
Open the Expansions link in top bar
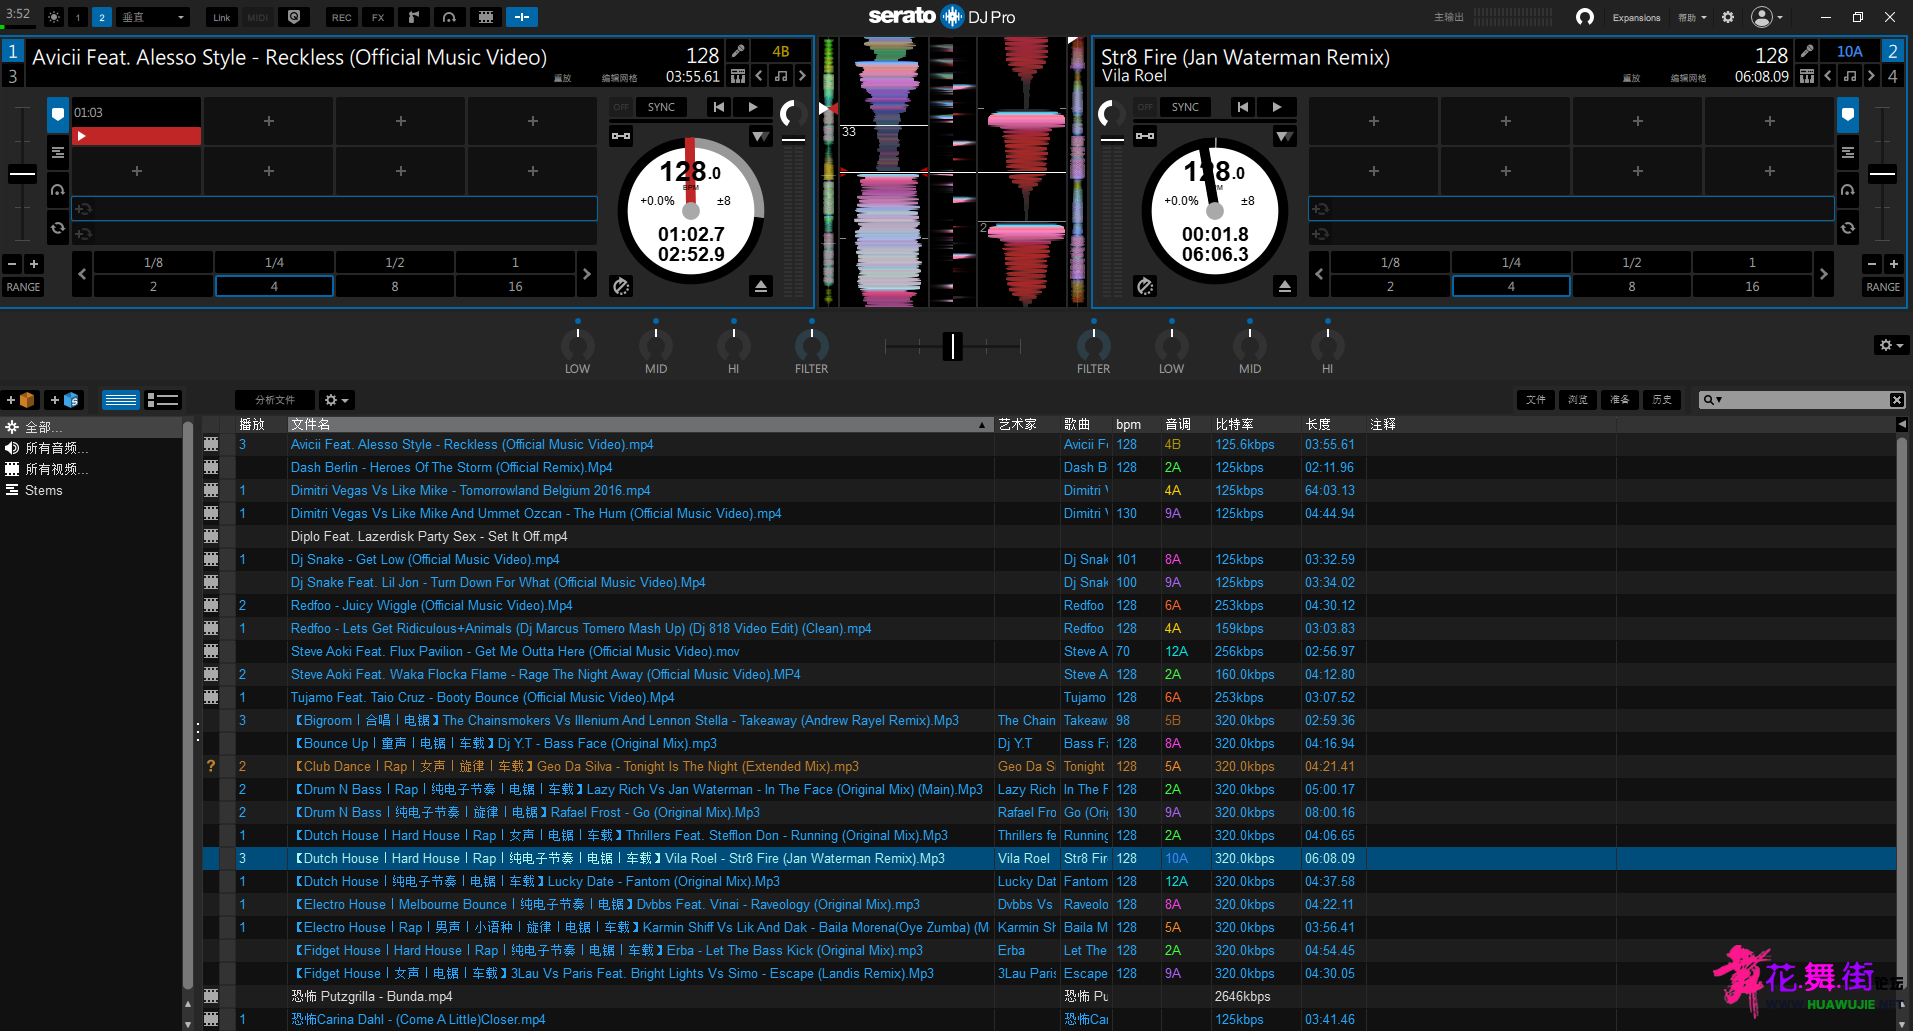[x=1636, y=17]
